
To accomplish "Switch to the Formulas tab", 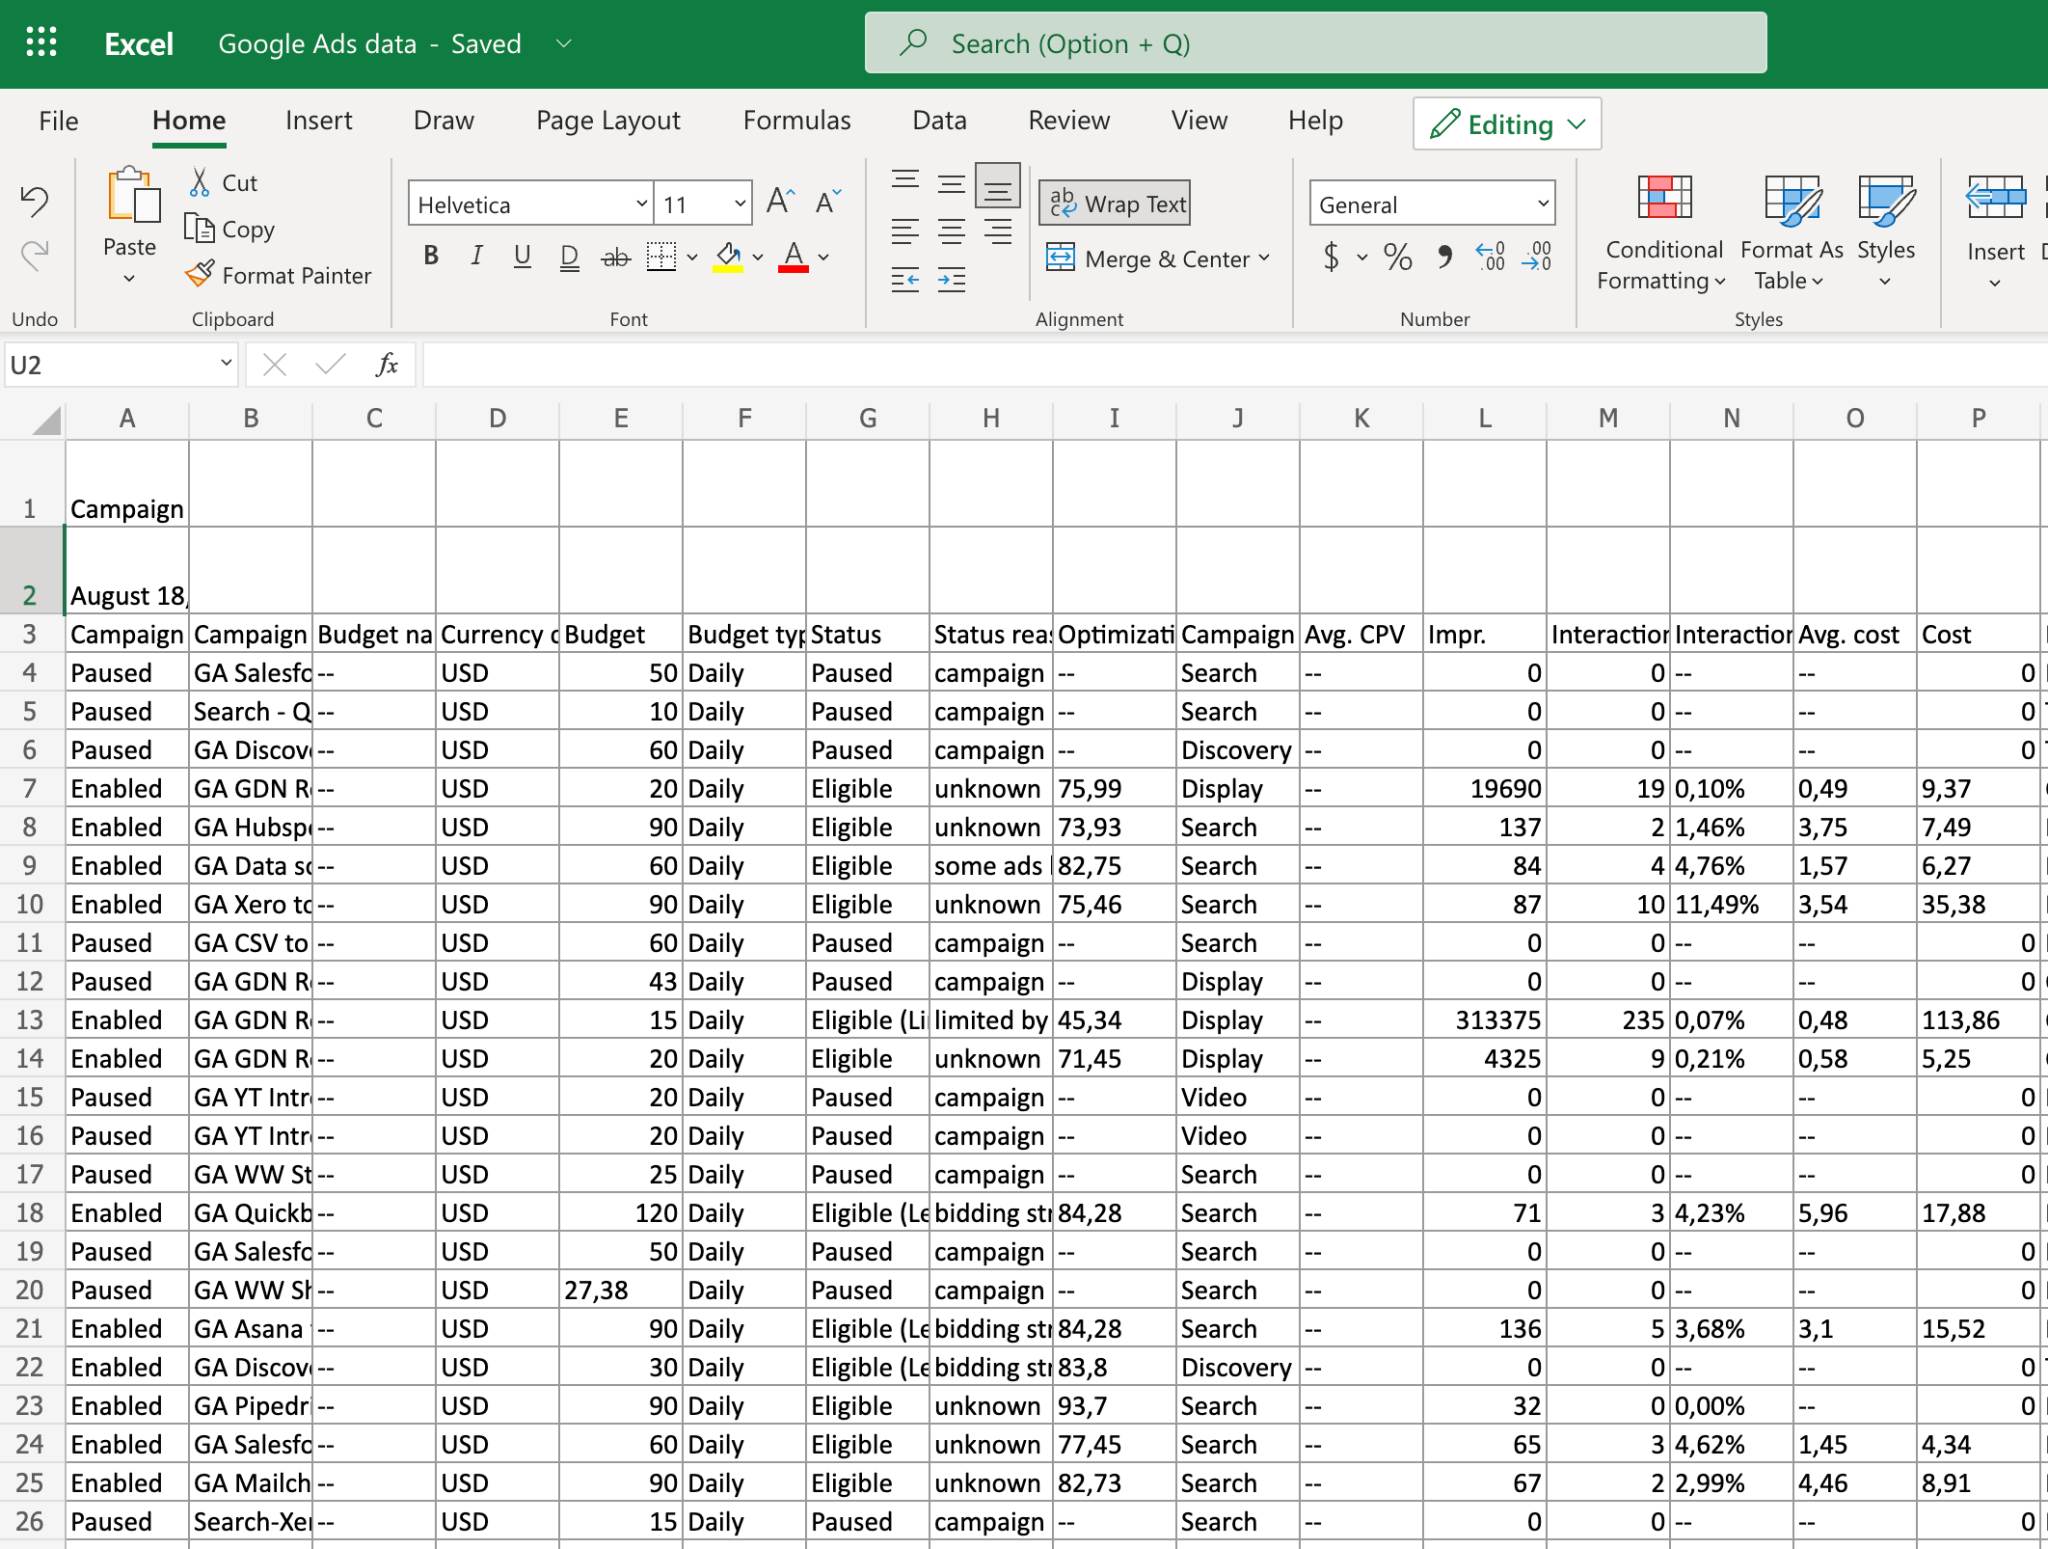I will point(797,121).
